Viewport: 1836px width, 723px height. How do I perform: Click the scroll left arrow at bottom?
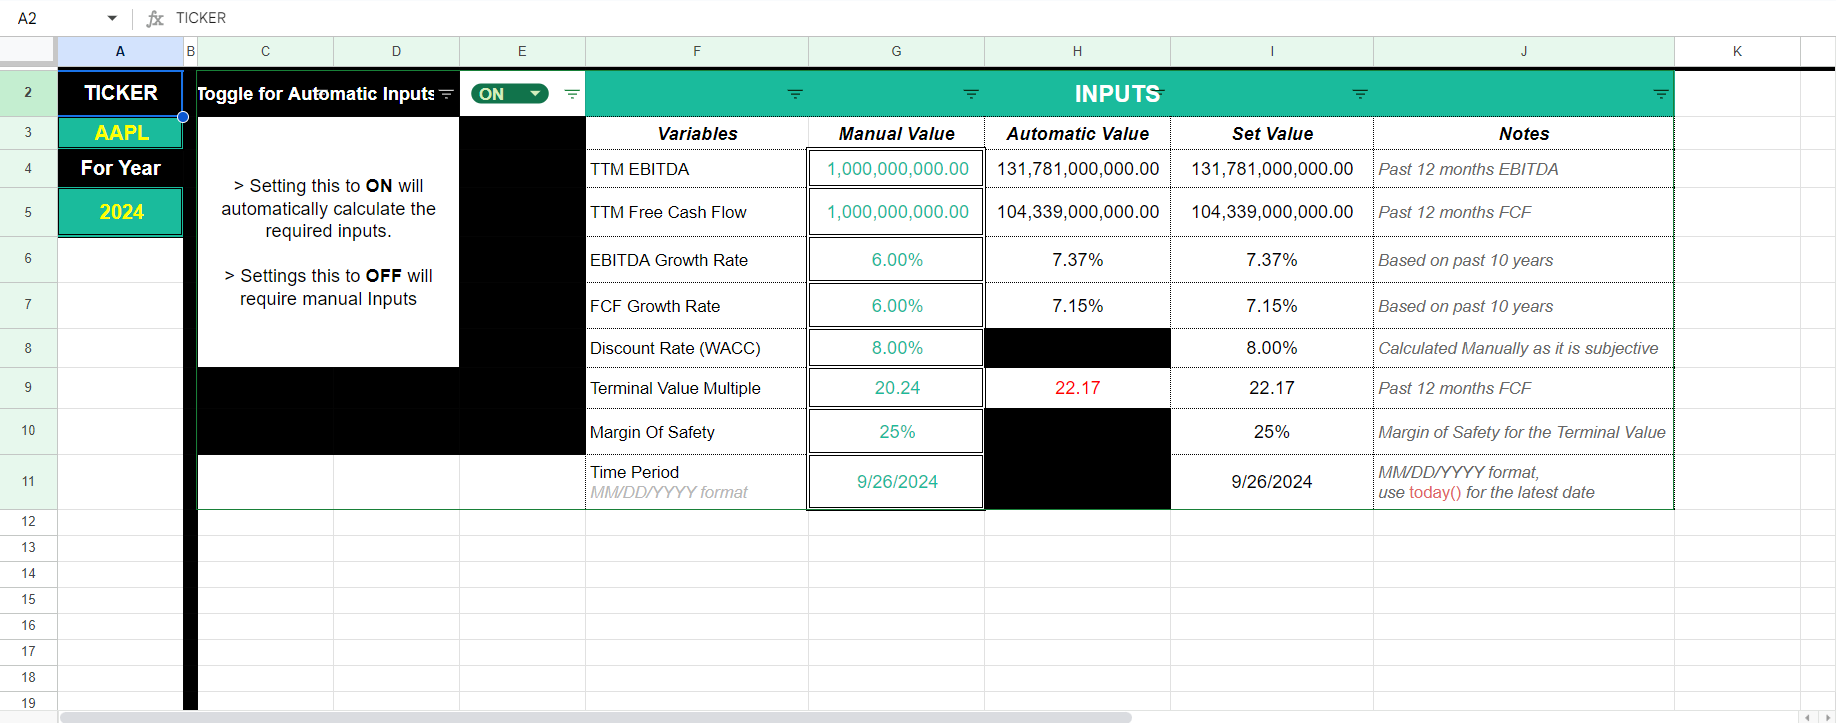(x=1807, y=717)
